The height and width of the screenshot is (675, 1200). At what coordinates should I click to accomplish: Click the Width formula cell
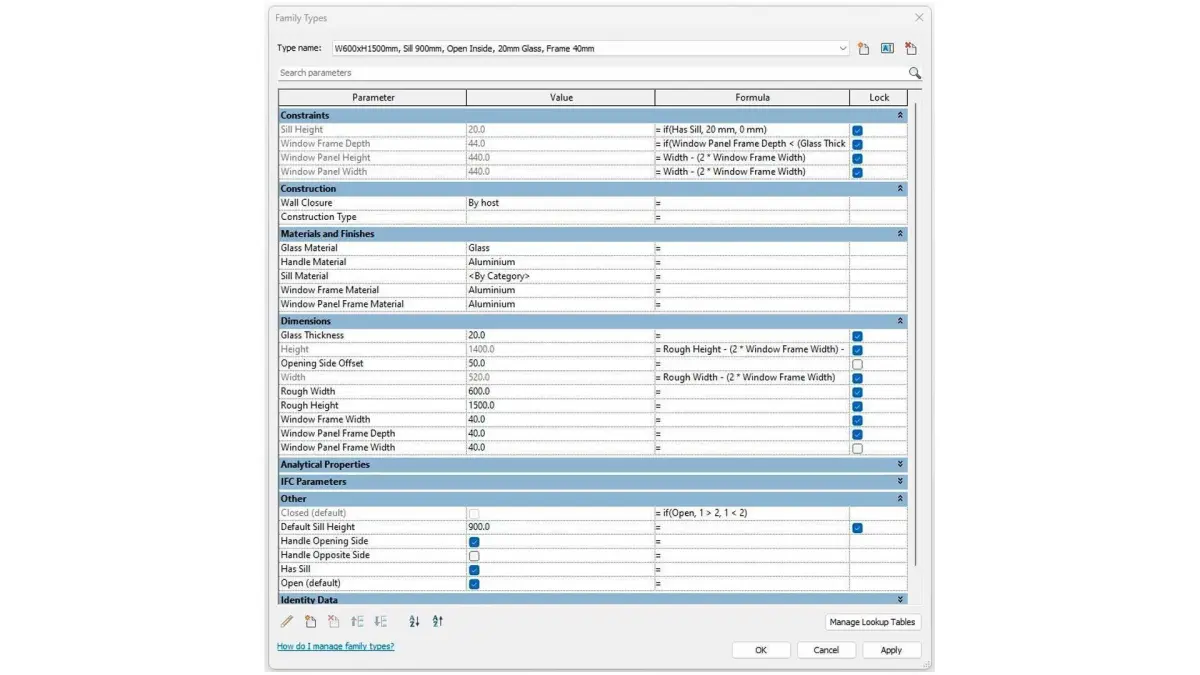752,378
